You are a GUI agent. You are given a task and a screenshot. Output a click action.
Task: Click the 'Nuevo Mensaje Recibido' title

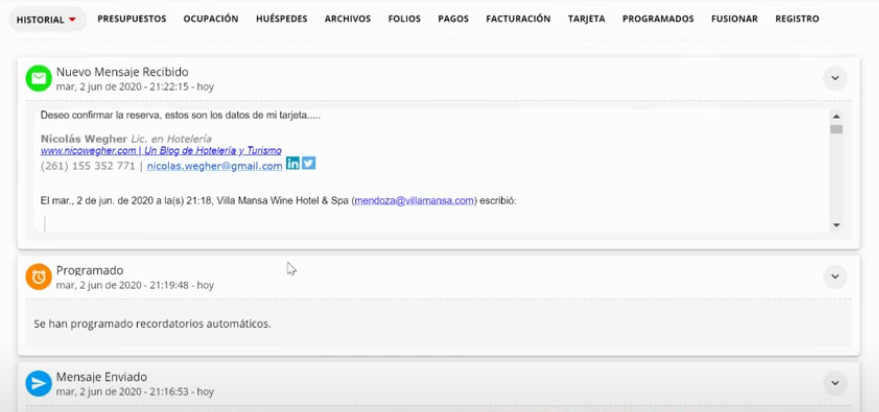(x=122, y=72)
